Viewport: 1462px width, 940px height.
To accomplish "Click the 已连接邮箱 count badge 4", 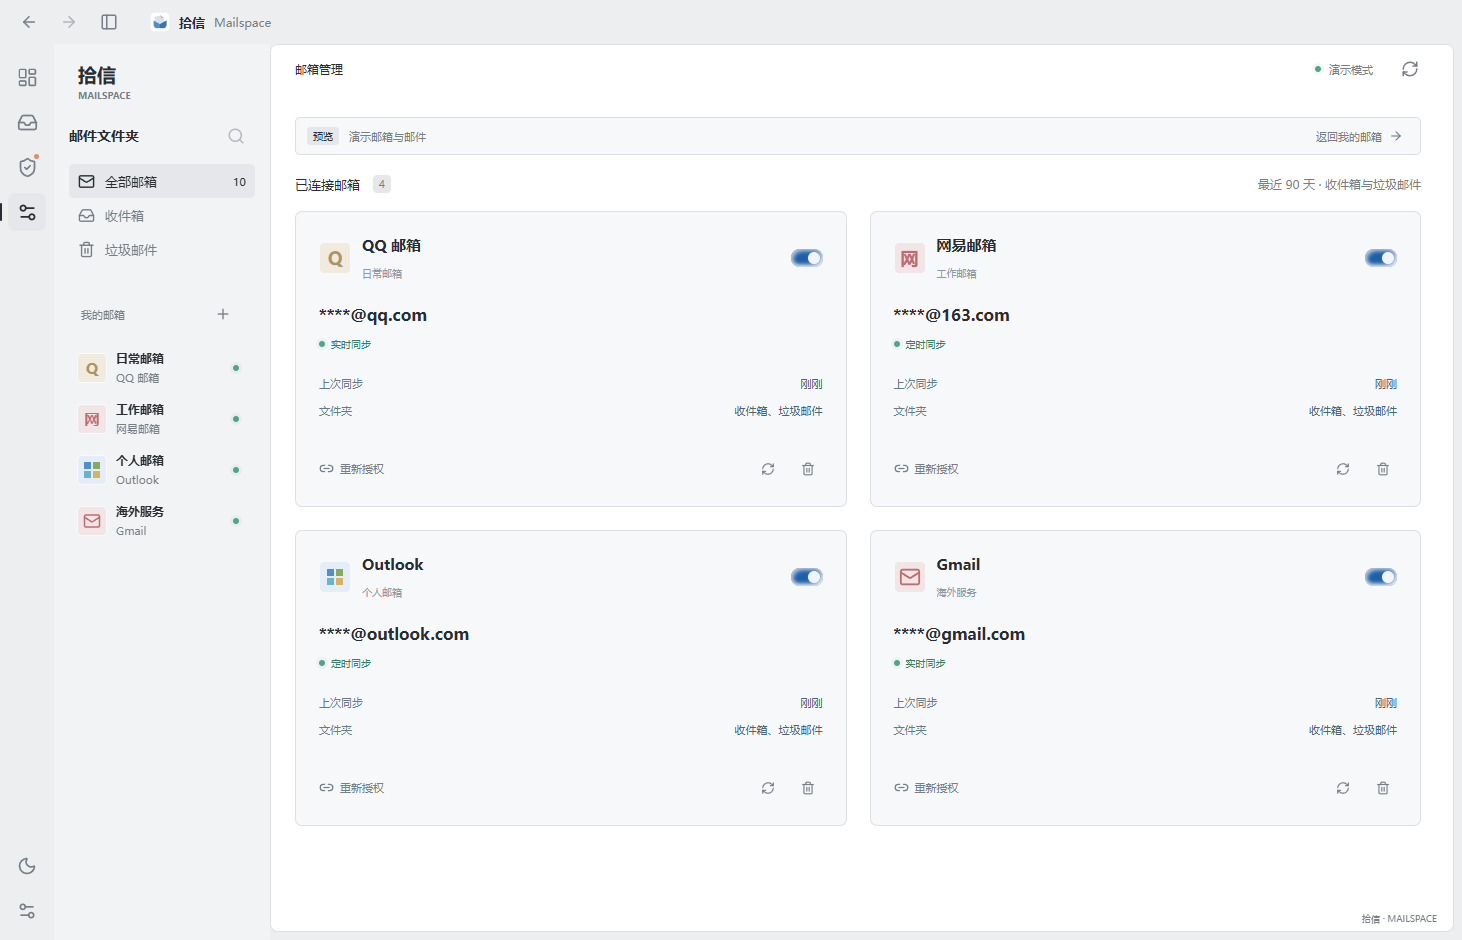I will 382,184.
